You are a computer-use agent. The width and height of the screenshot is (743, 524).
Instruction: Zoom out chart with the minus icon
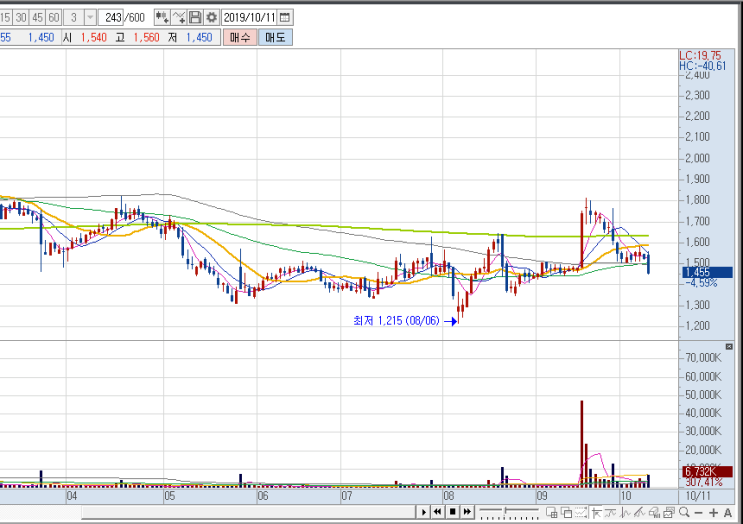pyautogui.click(x=698, y=513)
